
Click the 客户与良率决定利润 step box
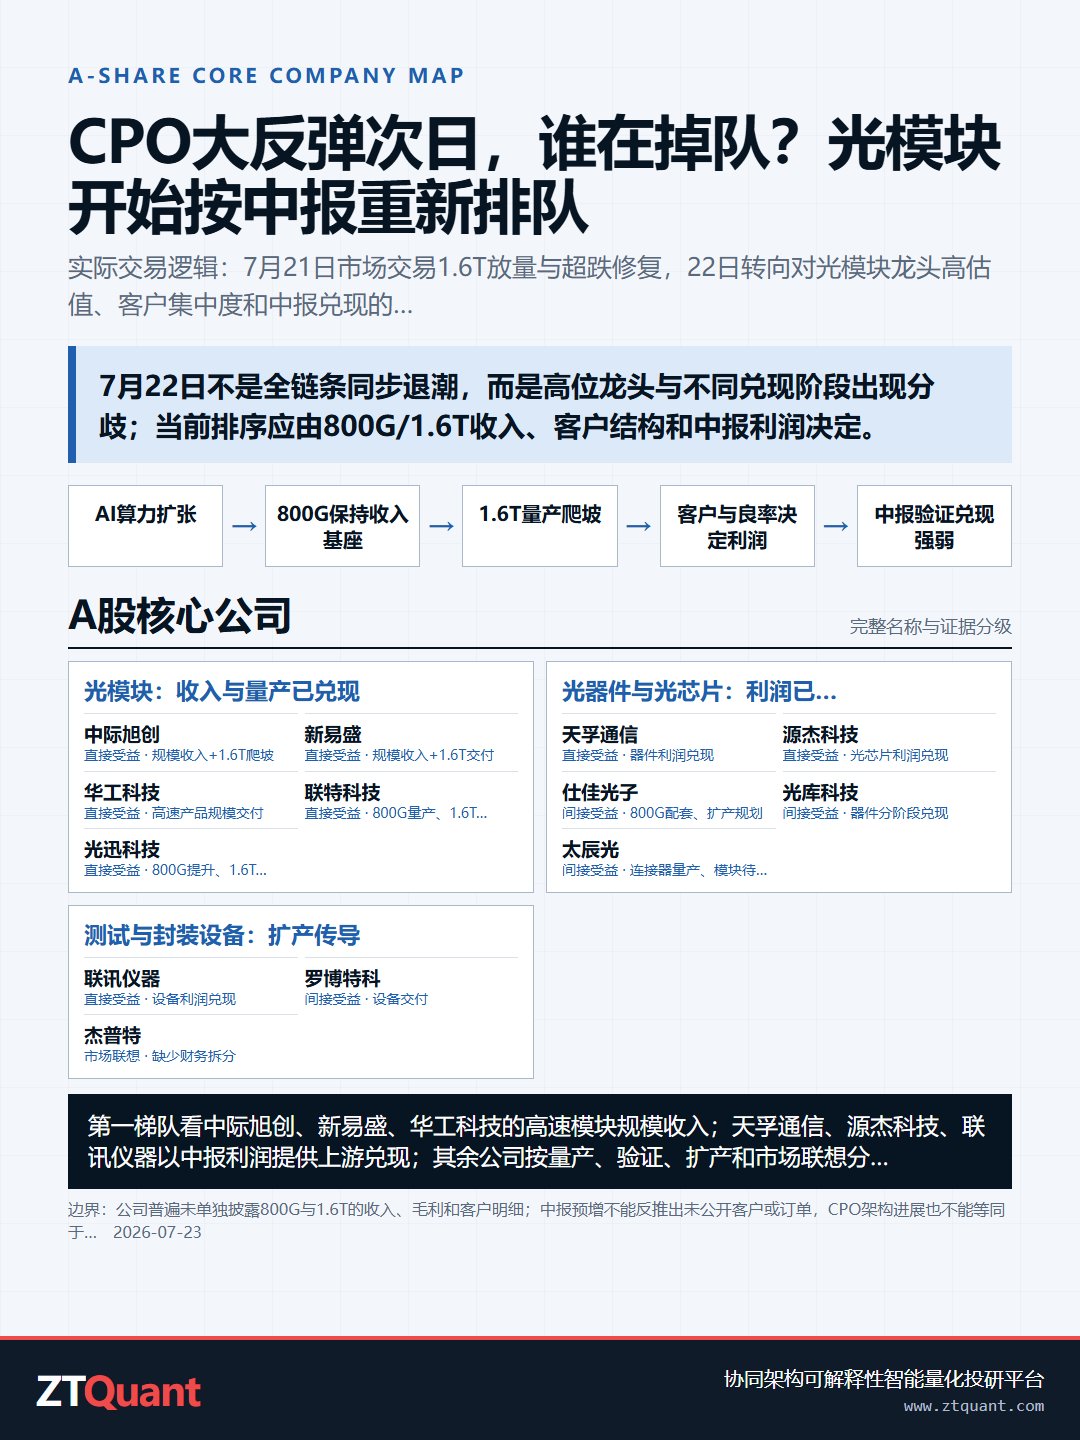pos(737,526)
